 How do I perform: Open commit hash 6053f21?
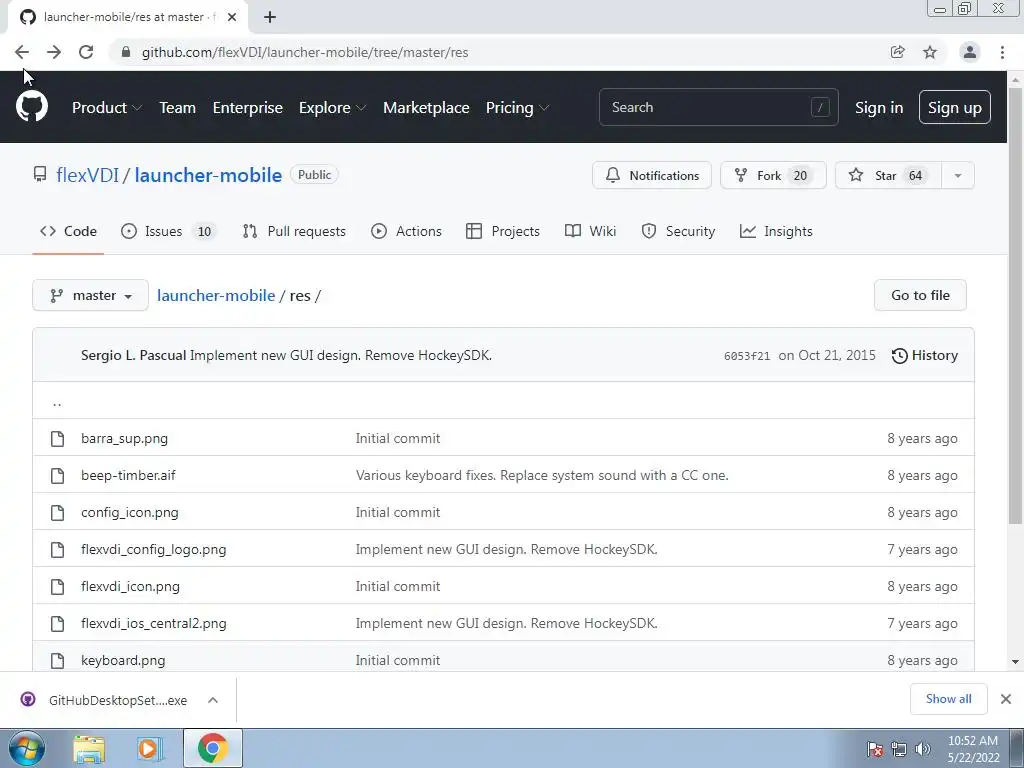(x=746, y=356)
